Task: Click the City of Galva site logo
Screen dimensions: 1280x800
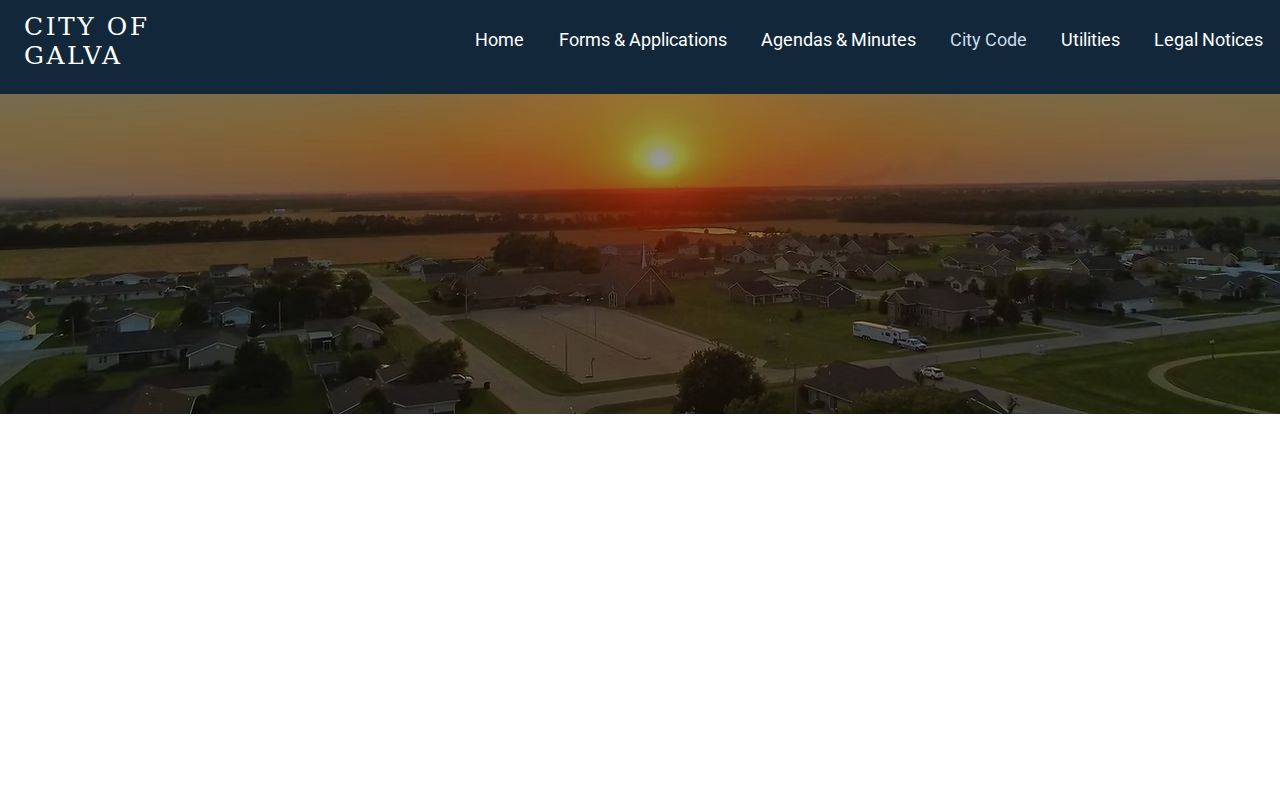Action: pos(86,41)
